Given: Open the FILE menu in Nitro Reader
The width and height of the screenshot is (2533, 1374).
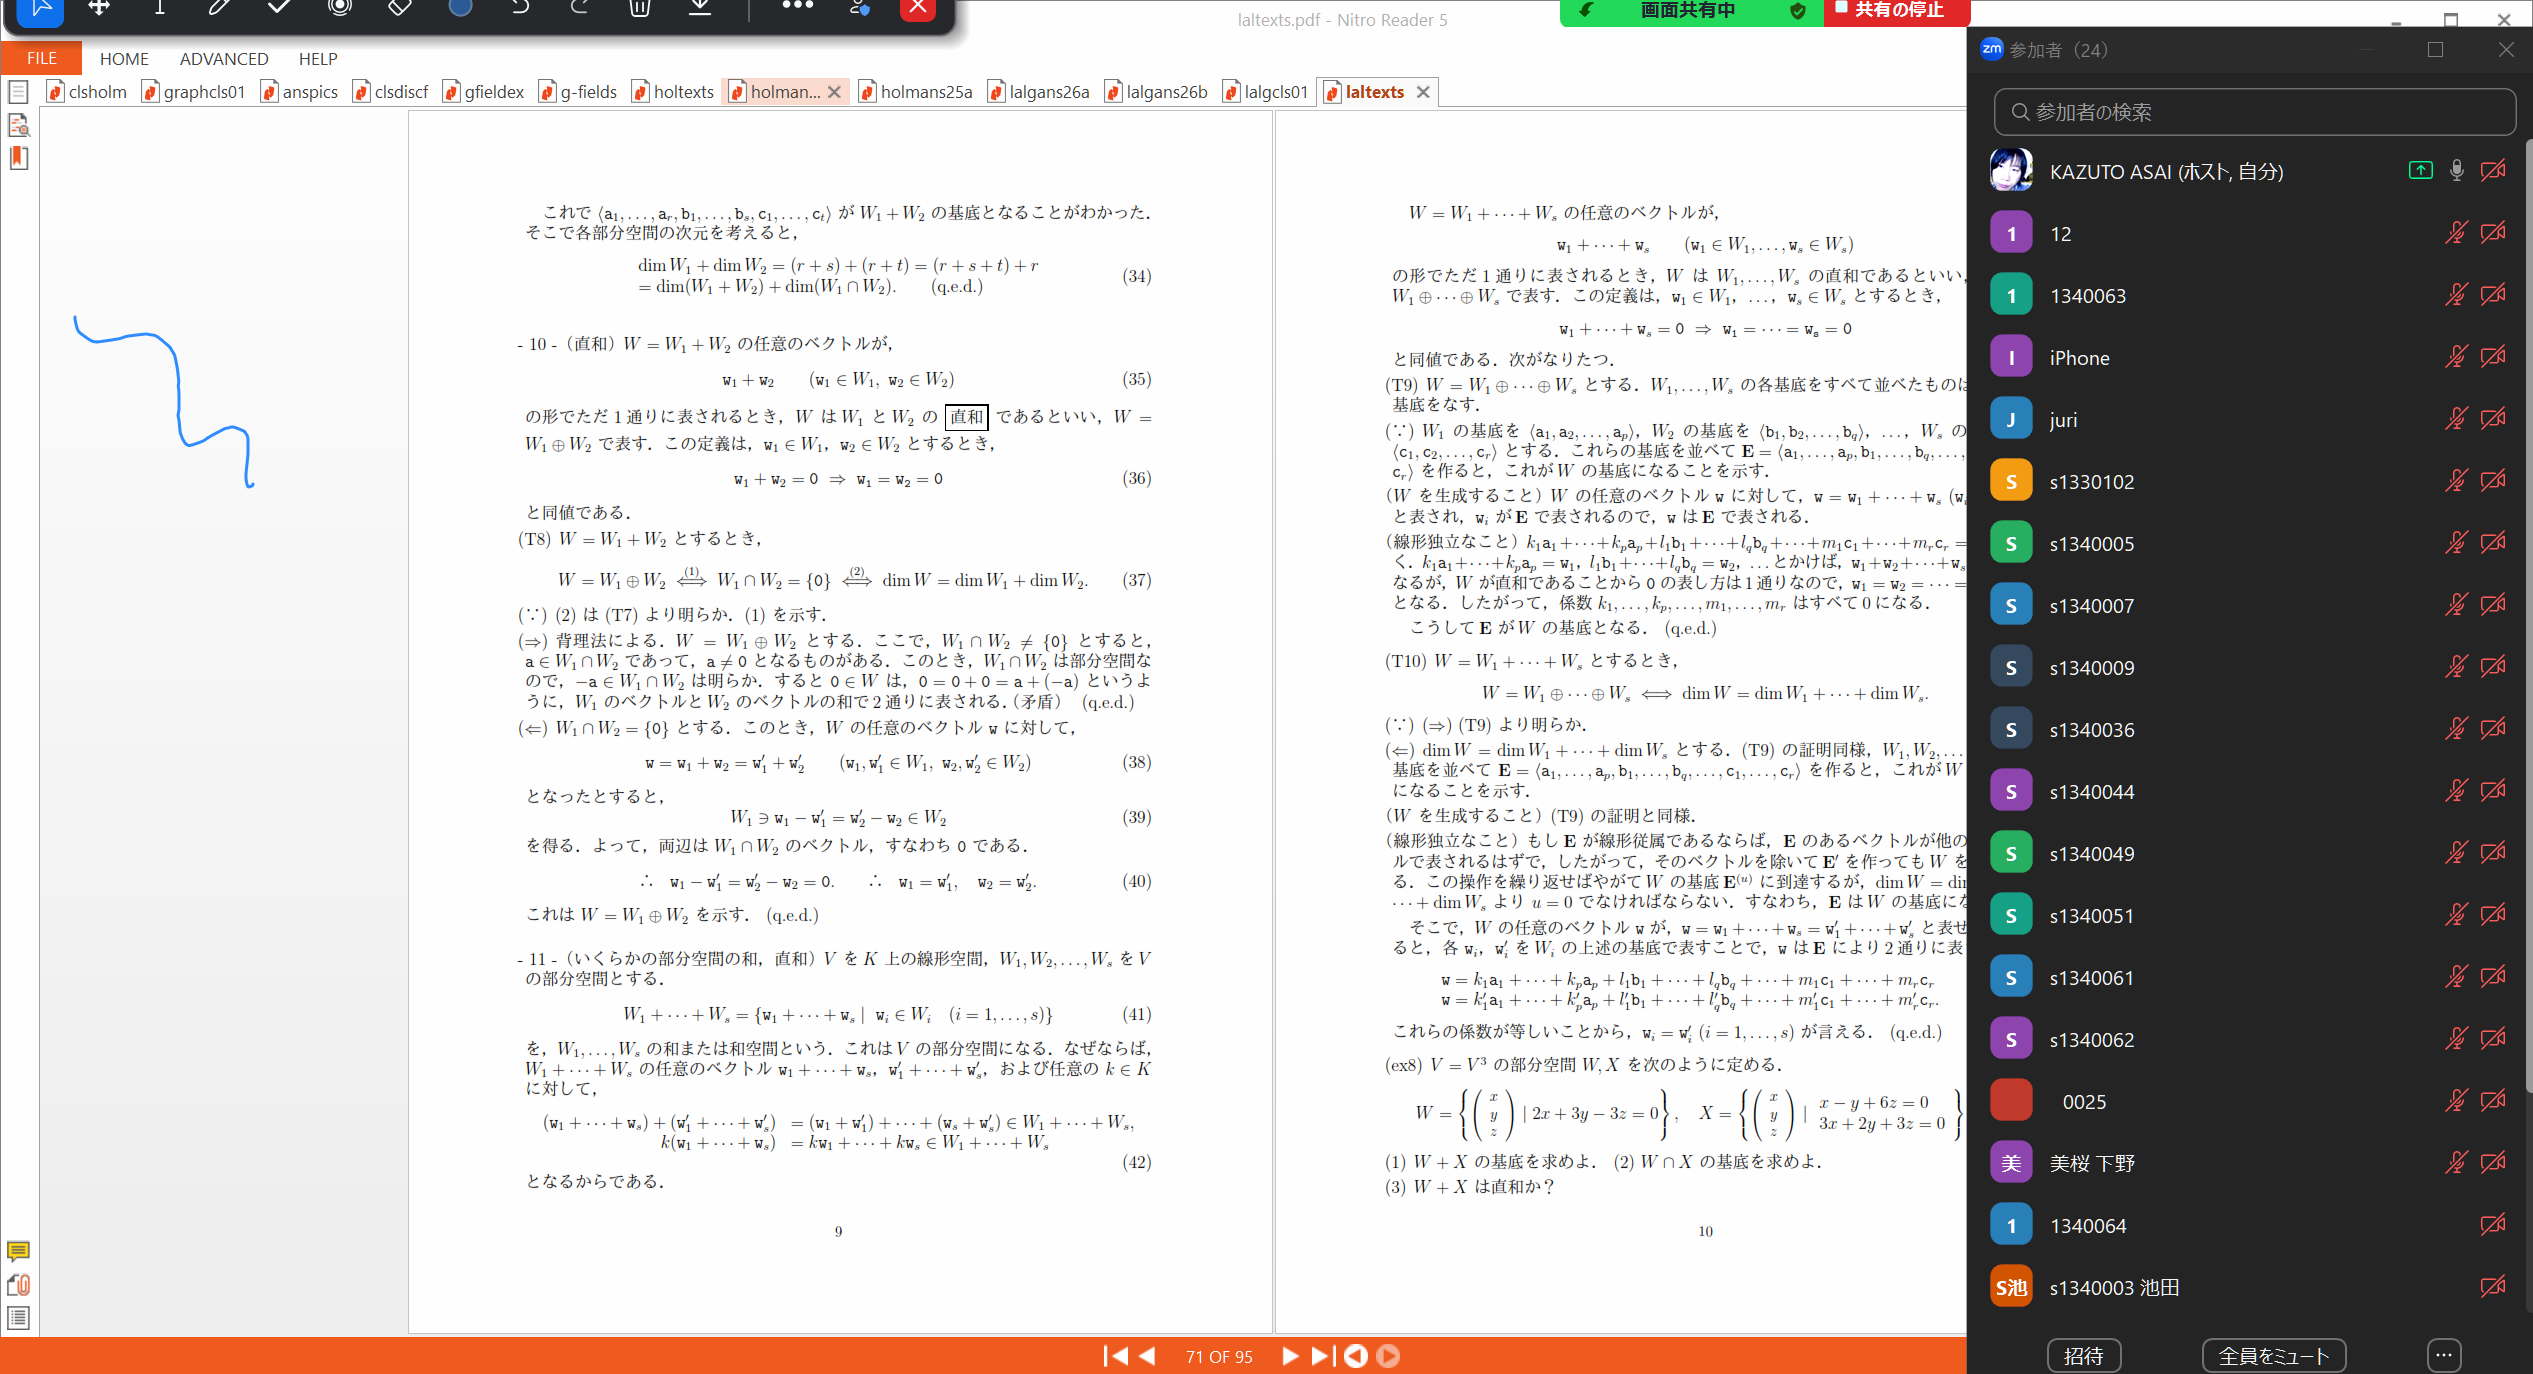Looking at the screenshot, I should point(41,58).
